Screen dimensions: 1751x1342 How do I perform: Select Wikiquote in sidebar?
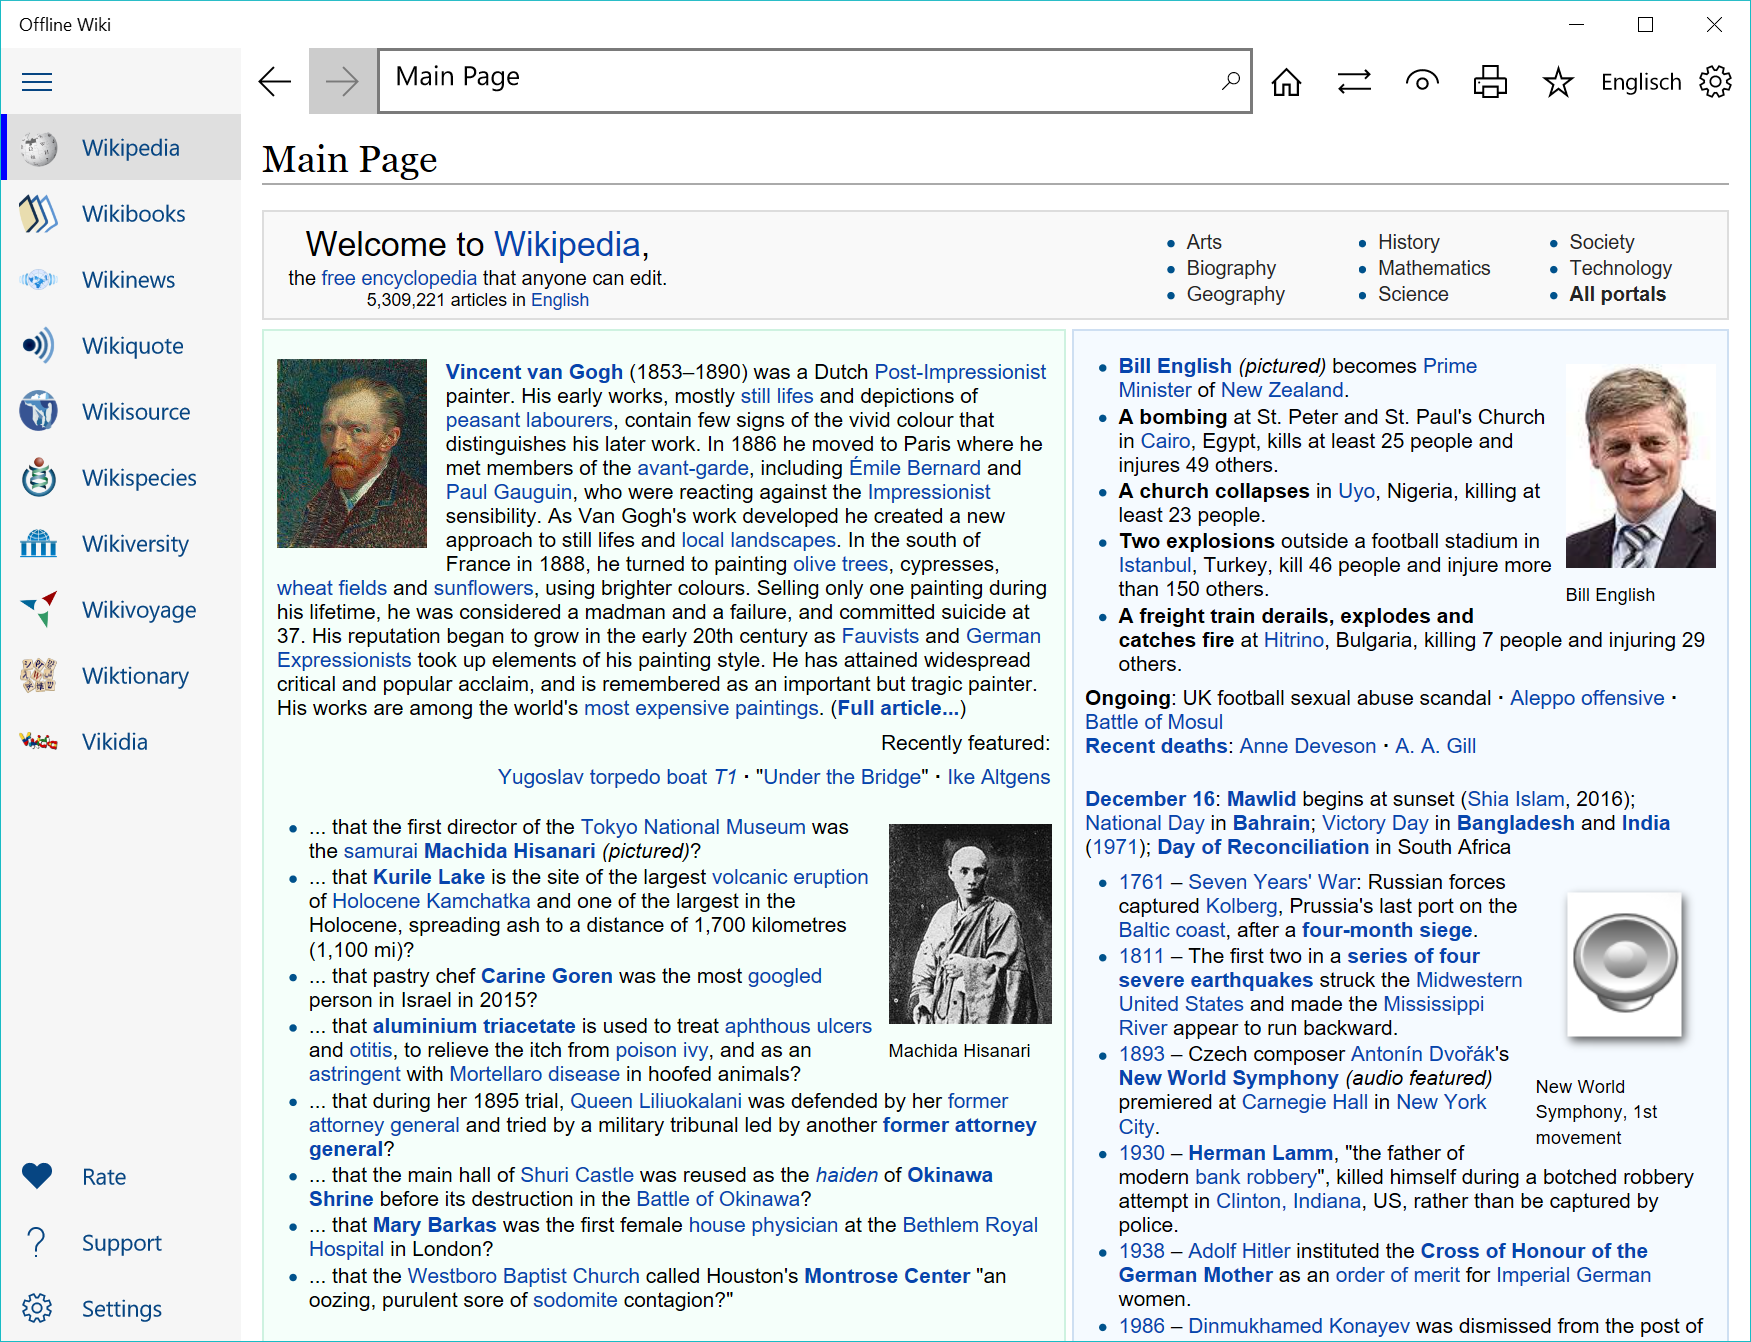click(122, 345)
